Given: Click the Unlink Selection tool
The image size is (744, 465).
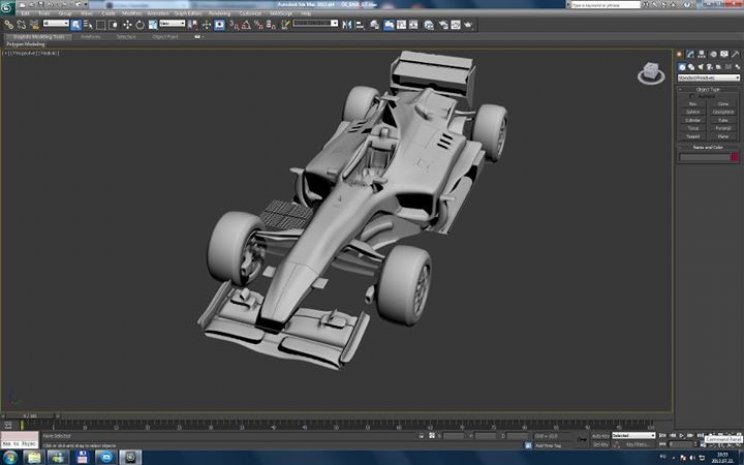Looking at the screenshot, I should pos(21,25).
